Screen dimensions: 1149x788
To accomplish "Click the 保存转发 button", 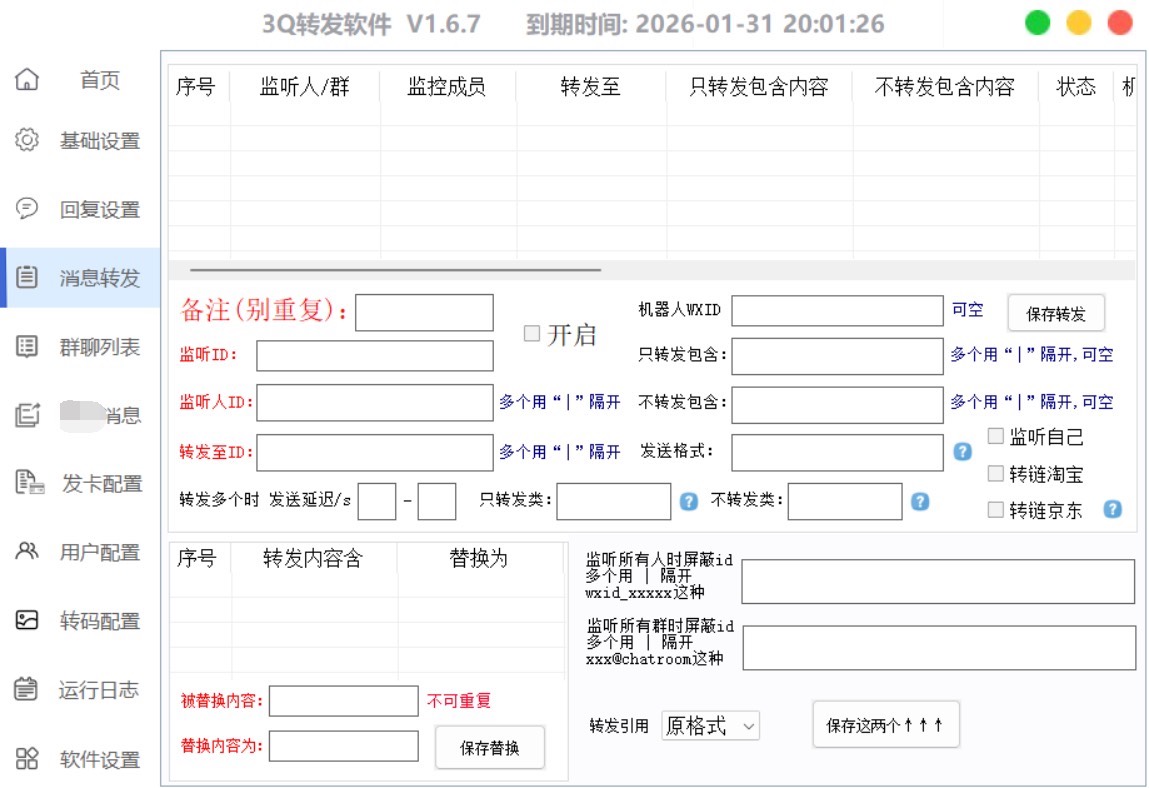I will pos(1056,314).
